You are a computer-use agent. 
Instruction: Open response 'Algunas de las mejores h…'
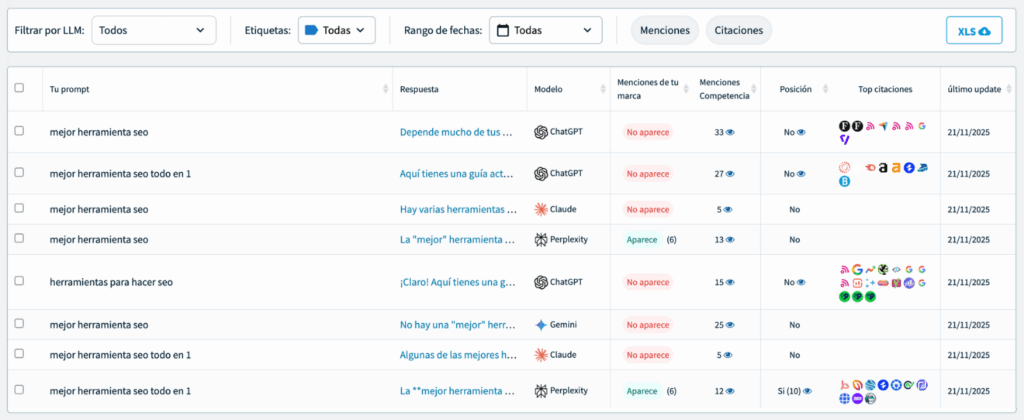tap(458, 355)
